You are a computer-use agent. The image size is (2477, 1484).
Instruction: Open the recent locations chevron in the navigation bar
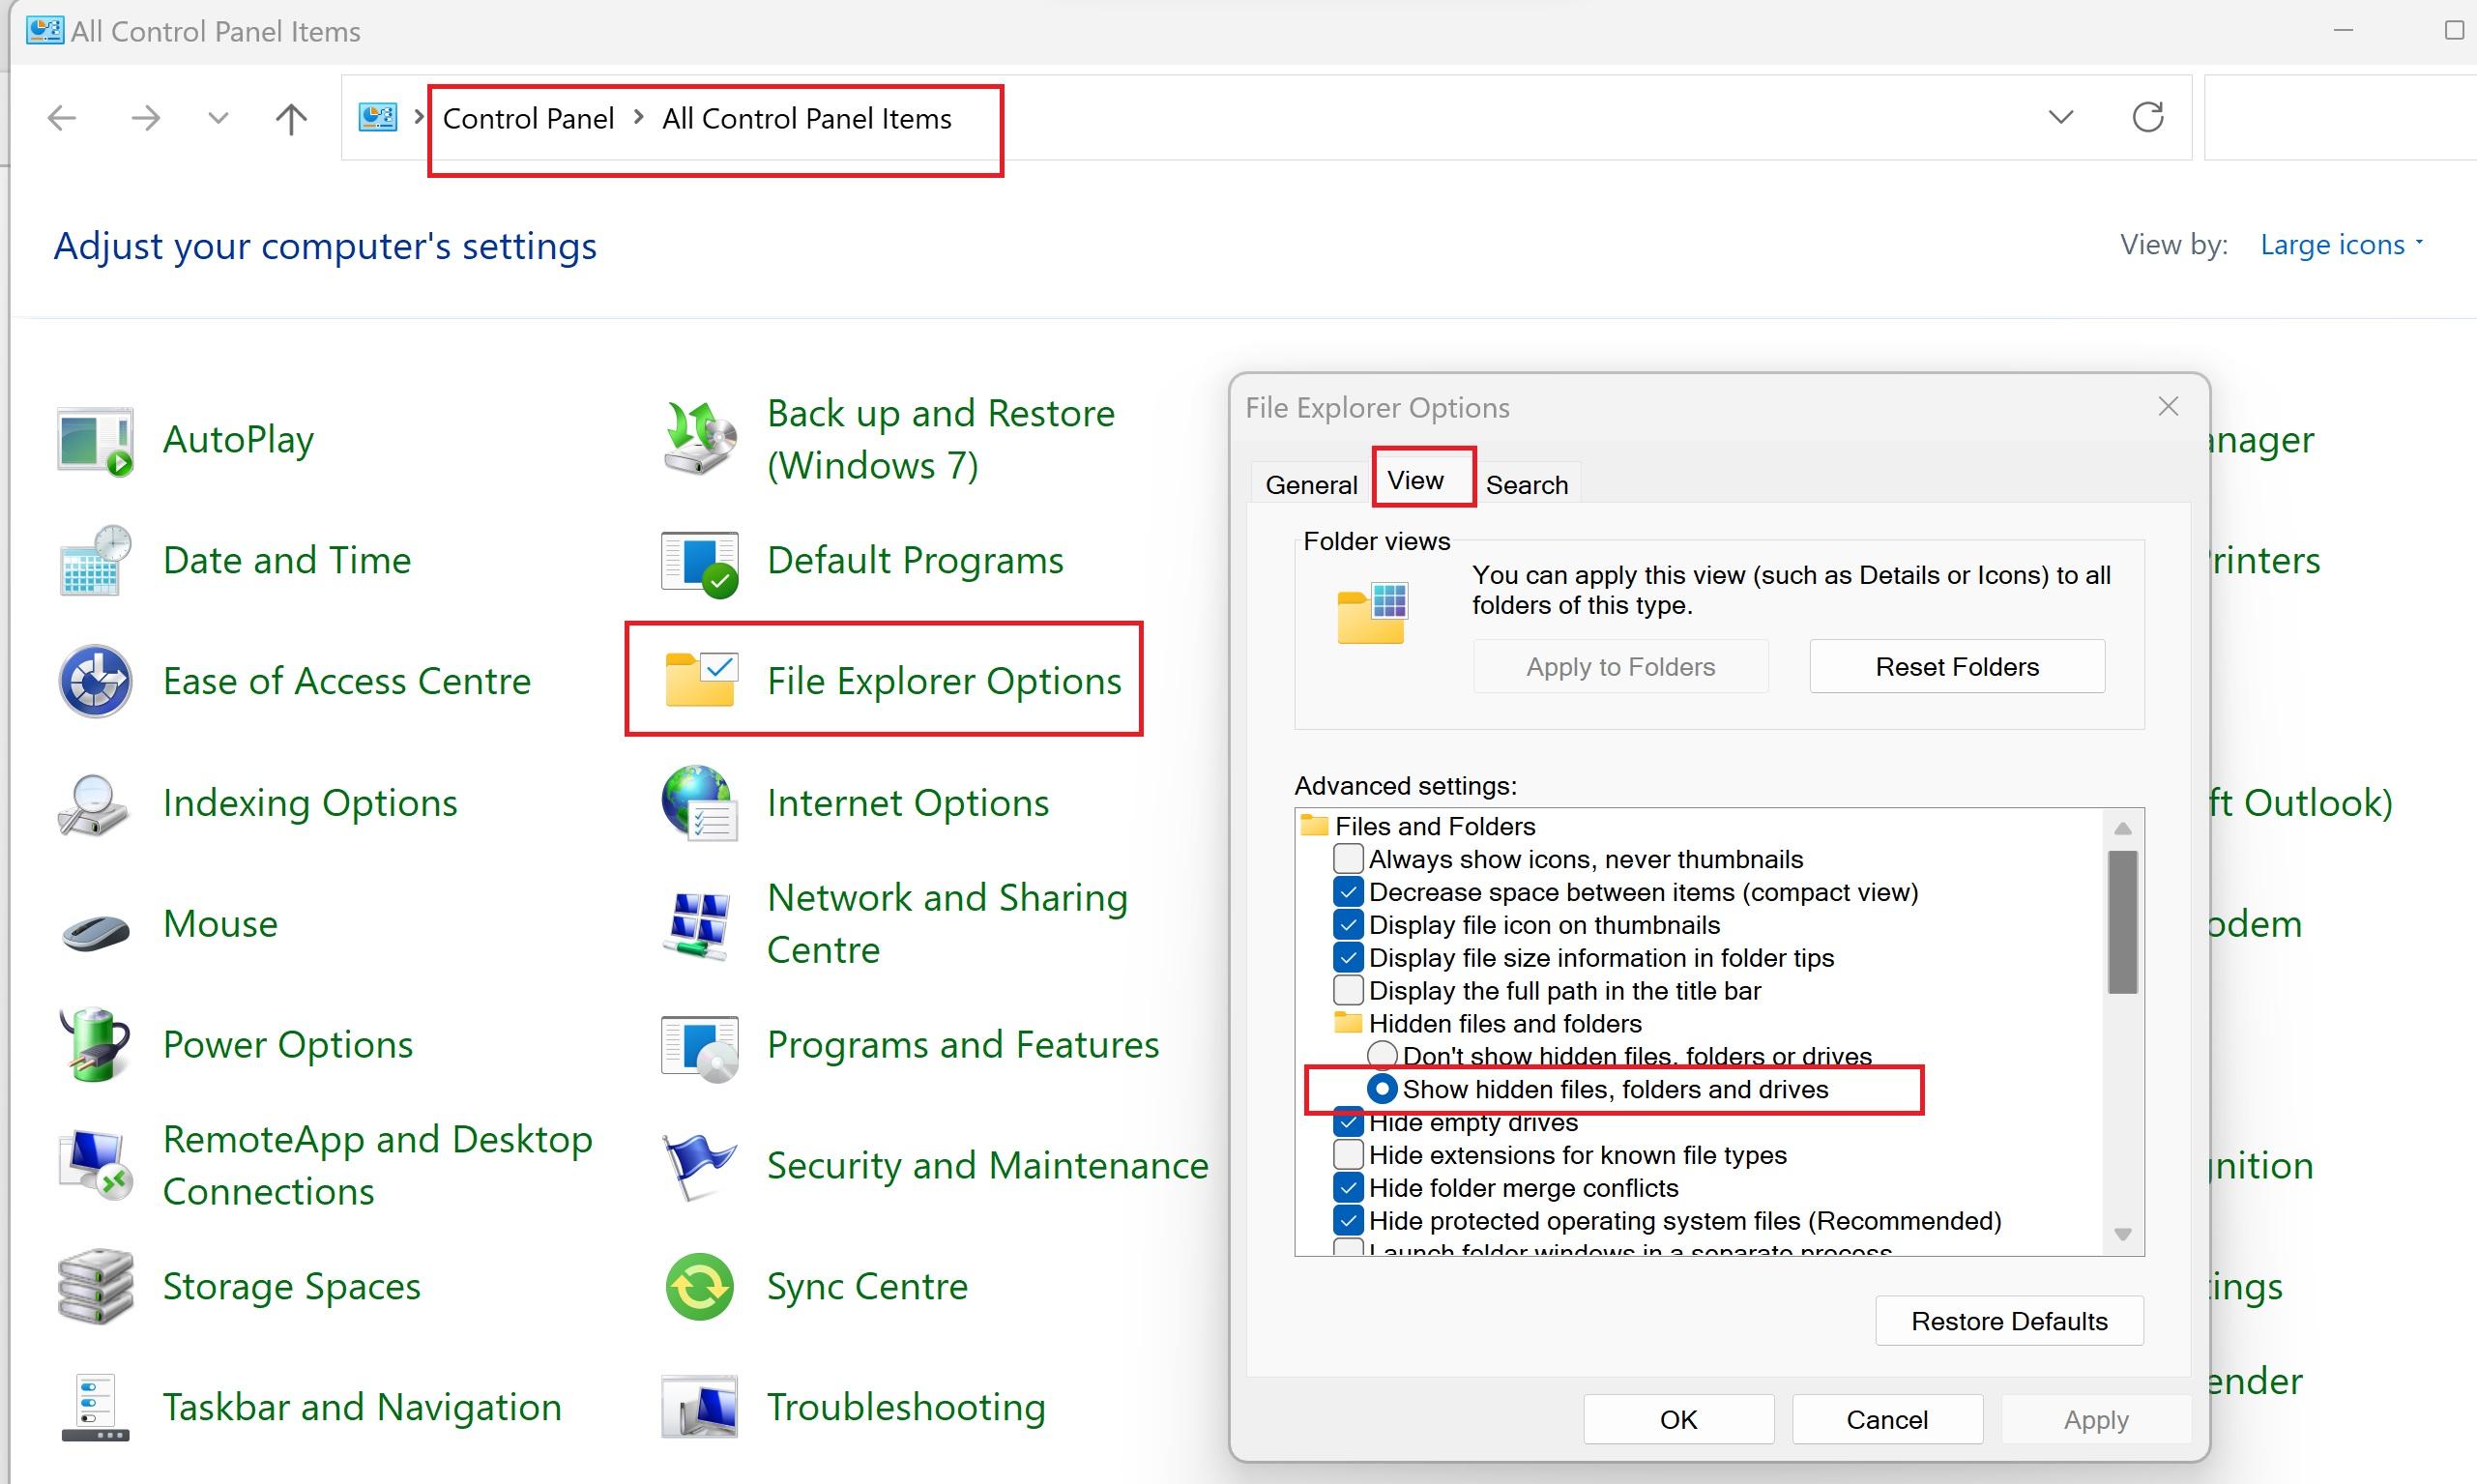coord(217,118)
